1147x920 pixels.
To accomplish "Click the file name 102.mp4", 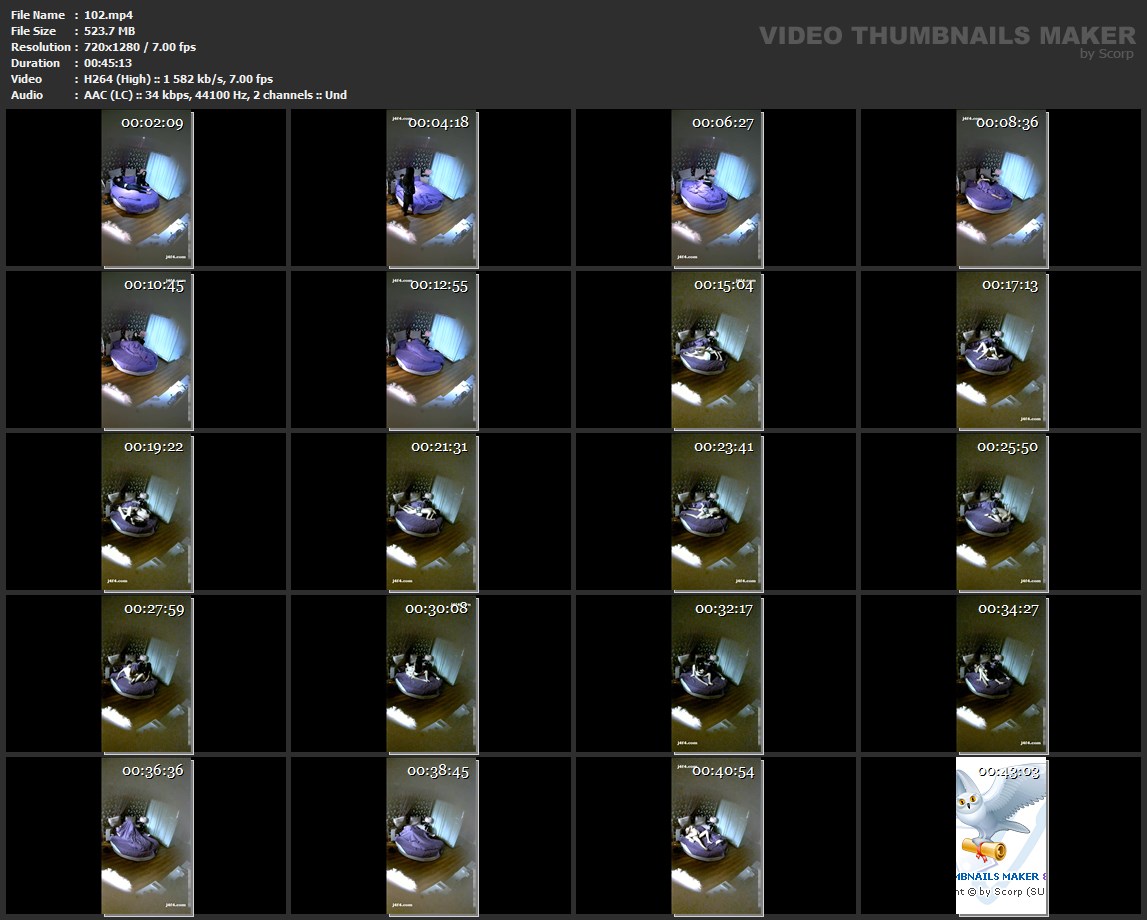I will 108,15.
